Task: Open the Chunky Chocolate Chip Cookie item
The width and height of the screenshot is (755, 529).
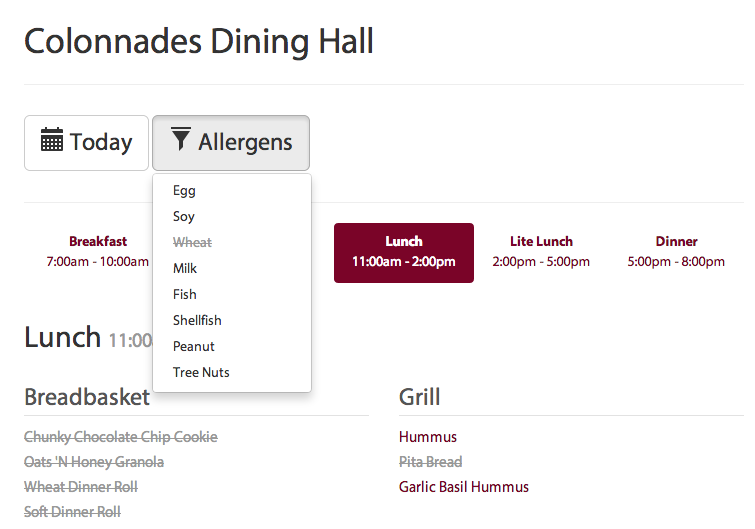Action: (x=121, y=437)
